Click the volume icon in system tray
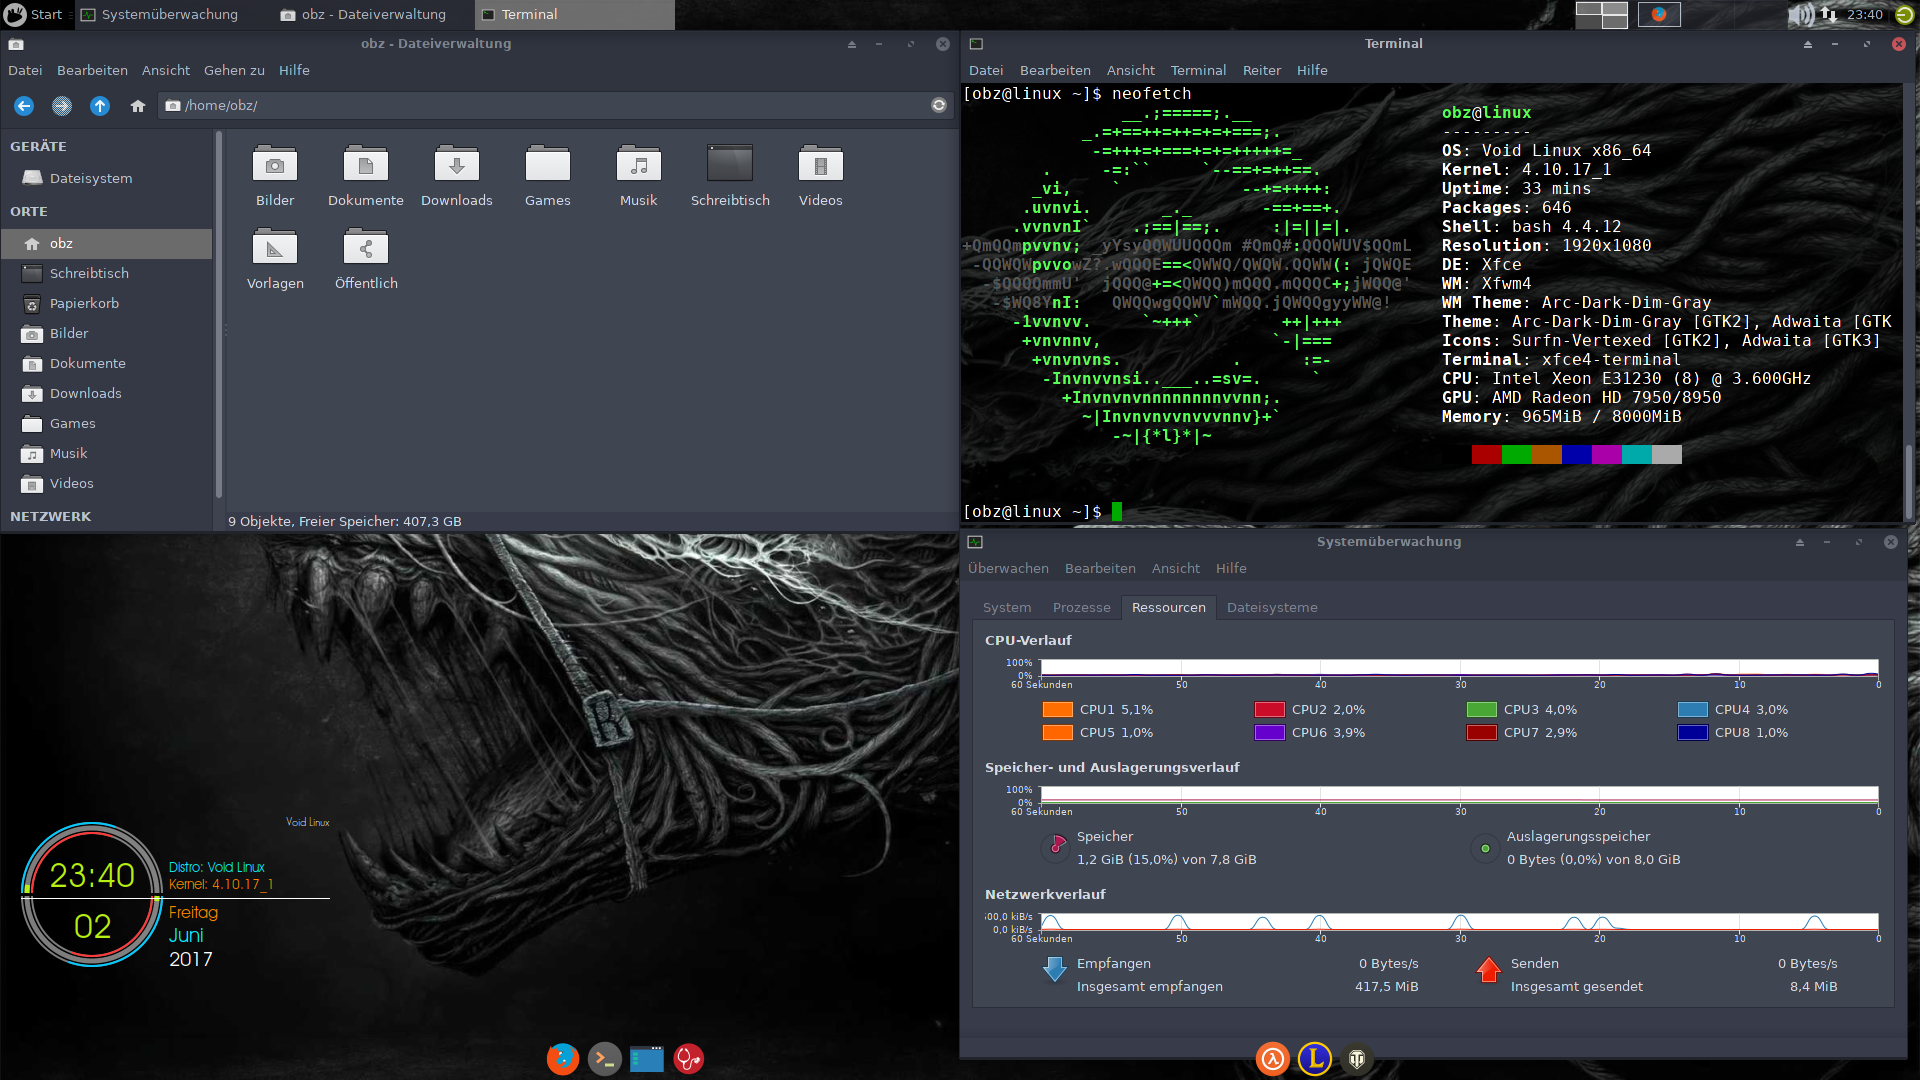Image resolution: width=1920 pixels, height=1080 pixels. 1799,14
